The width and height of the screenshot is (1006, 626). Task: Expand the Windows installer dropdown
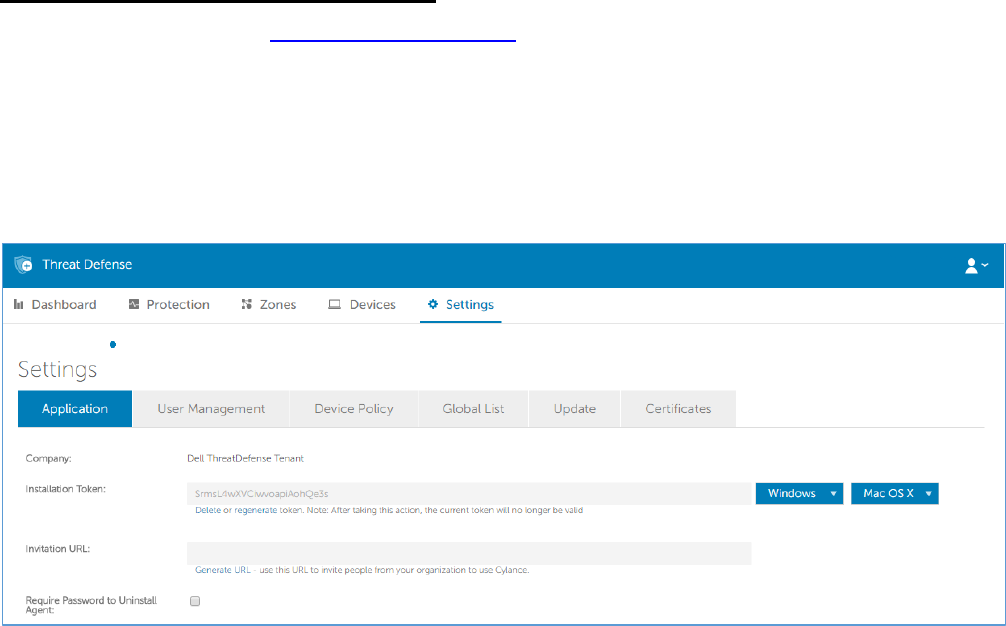[799, 493]
